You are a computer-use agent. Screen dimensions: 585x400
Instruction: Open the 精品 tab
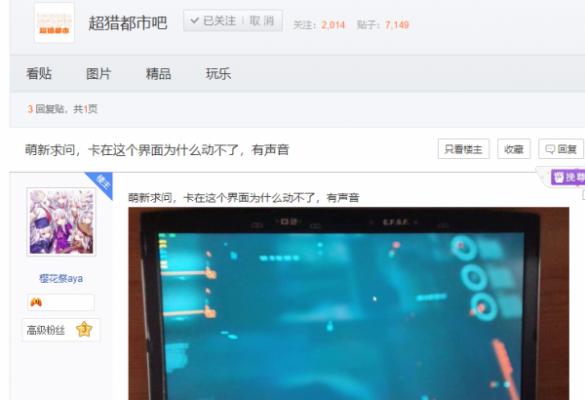point(159,74)
